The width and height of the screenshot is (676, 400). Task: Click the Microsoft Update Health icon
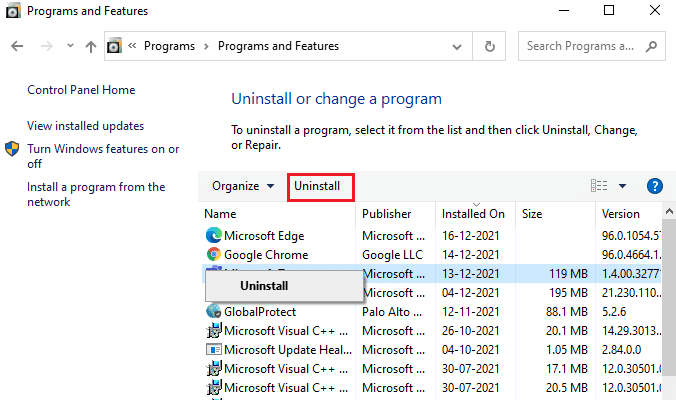213,349
